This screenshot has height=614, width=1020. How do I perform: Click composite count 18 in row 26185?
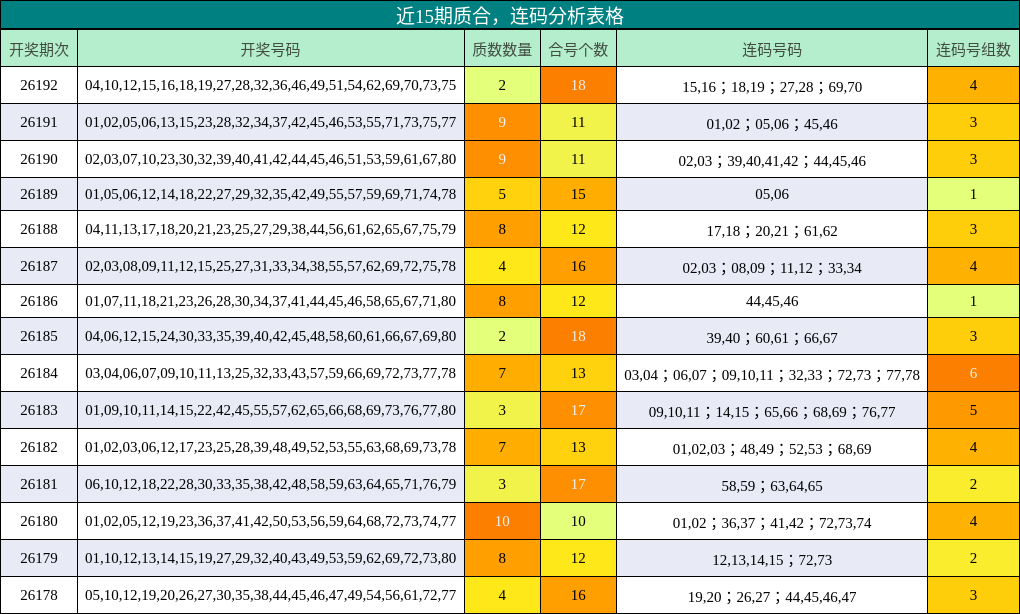tap(578, 336)
